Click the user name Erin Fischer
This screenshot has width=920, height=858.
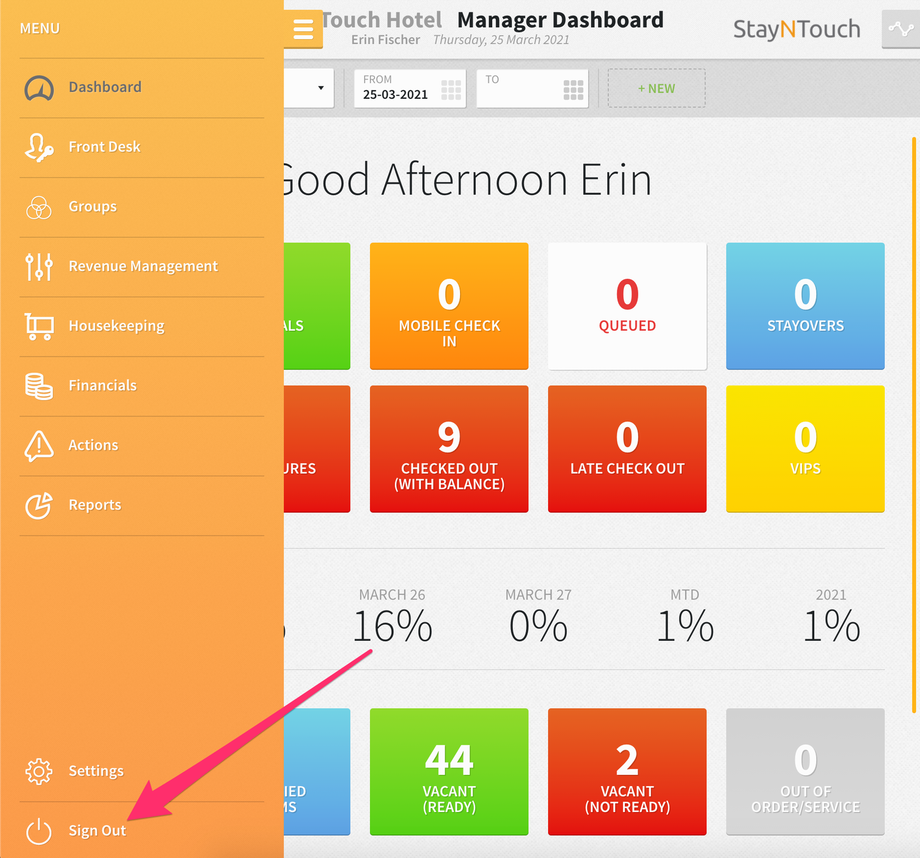[385, 40]
